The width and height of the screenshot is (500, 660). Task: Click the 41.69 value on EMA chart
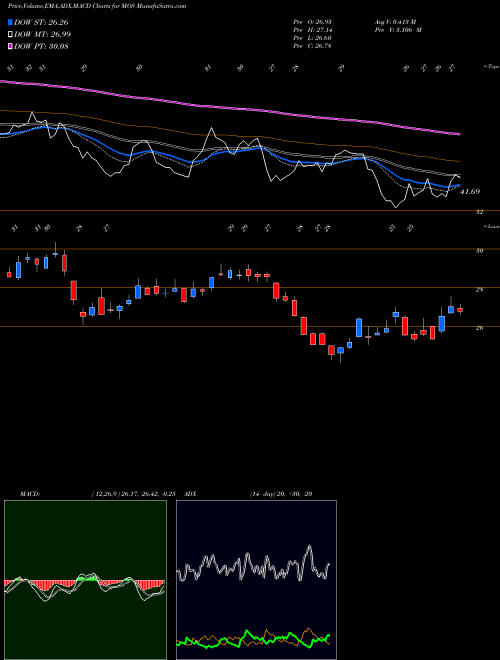tap(470, 192)
